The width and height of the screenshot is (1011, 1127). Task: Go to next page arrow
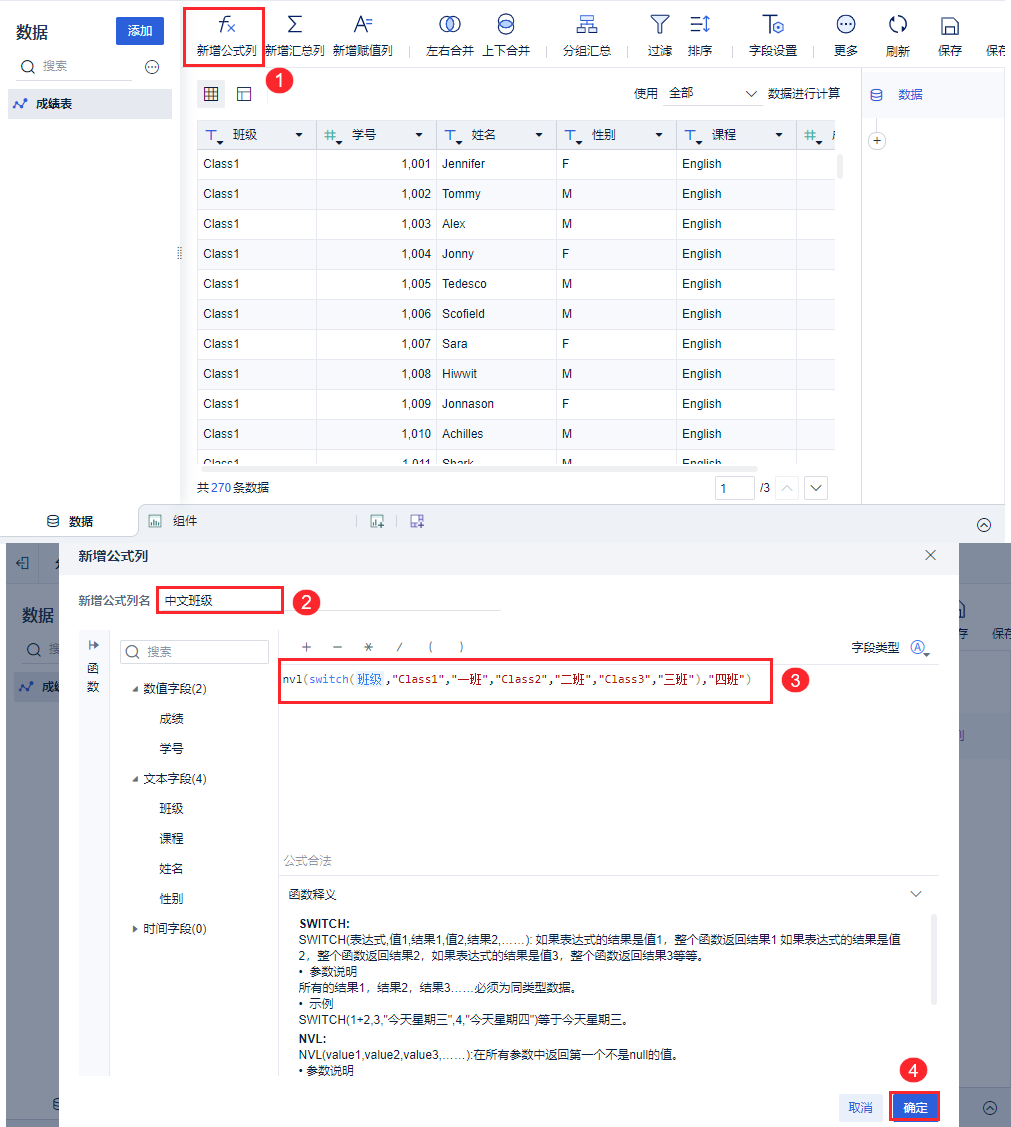coord(816,488)
